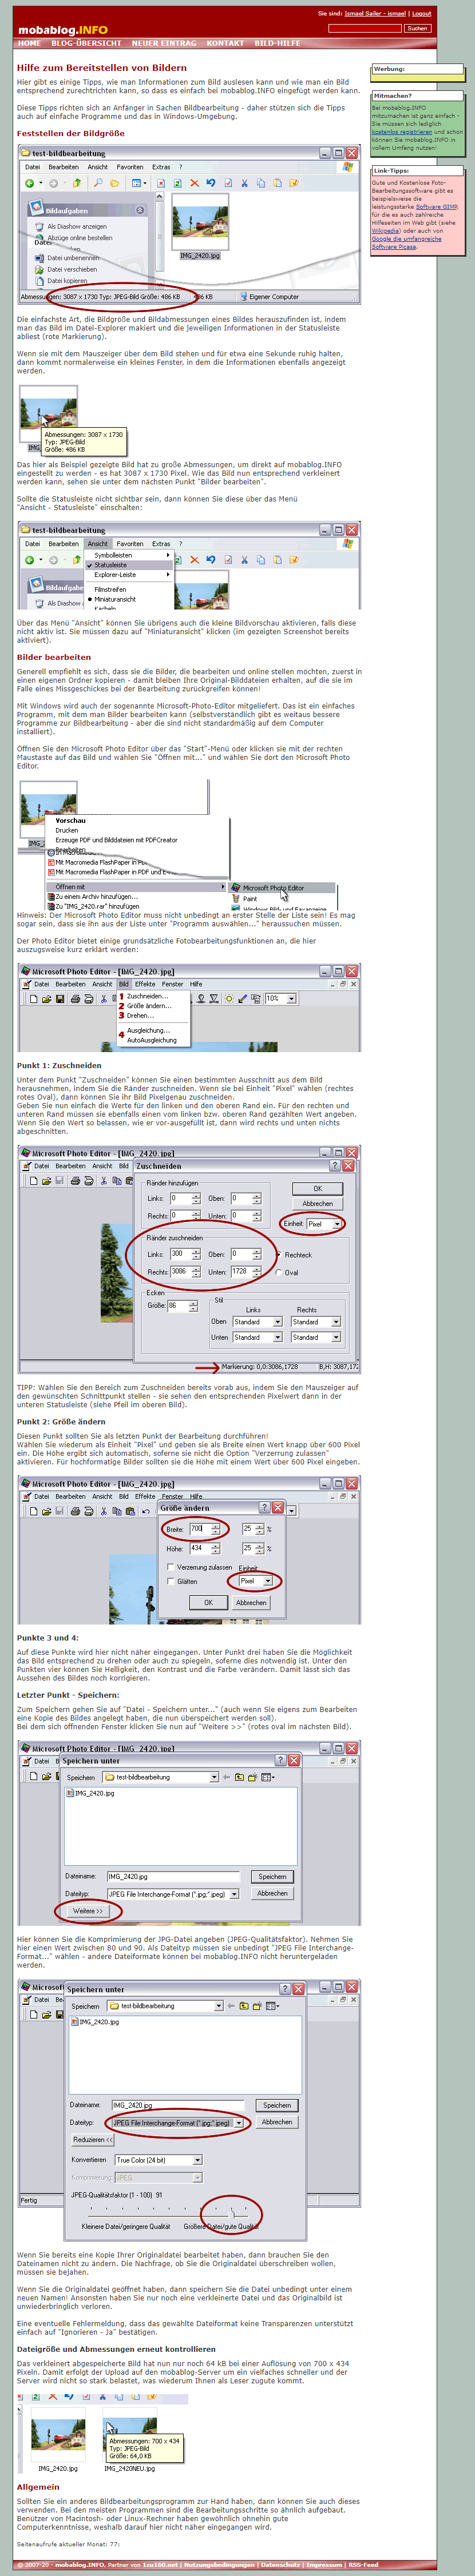The height and width of the screenshot is (2576, 475).
Task: Click the blue Undo arrow in the first Explorer toolbar
Action: click(210, 183)
